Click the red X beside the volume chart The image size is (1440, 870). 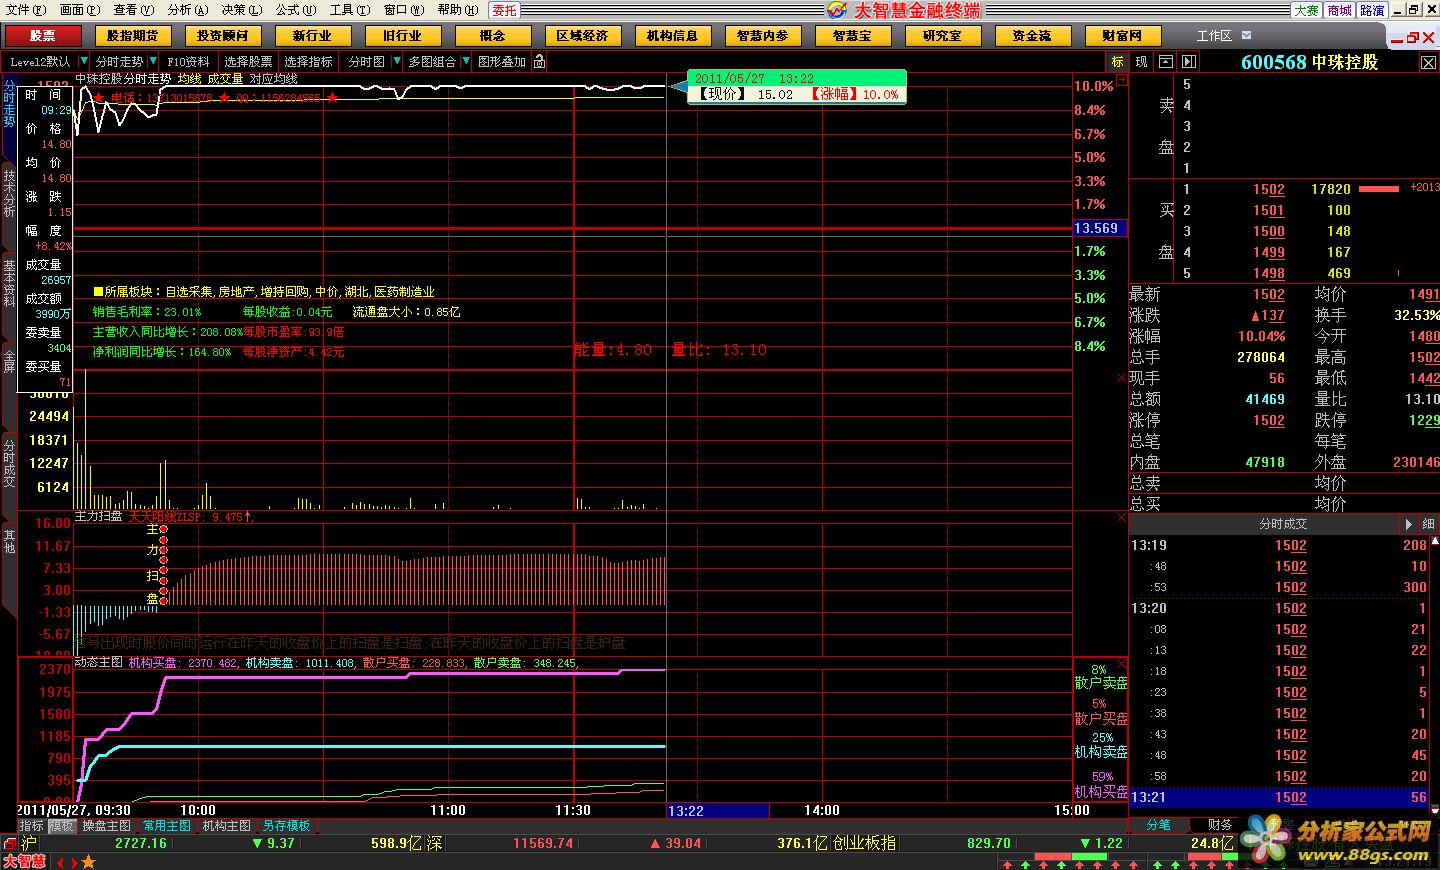click(x=1121, y=378)
